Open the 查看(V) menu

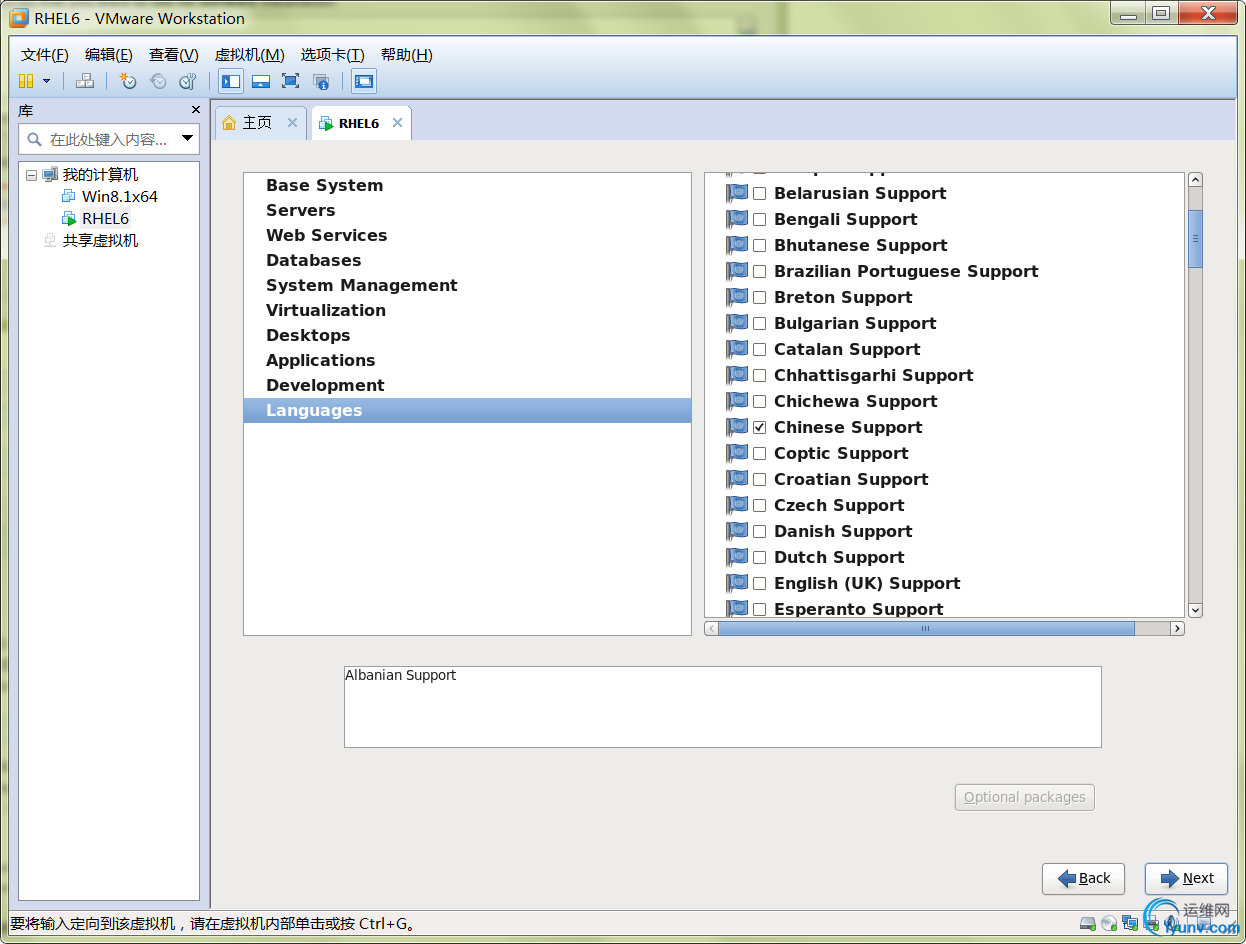click(x=174, y=55)
